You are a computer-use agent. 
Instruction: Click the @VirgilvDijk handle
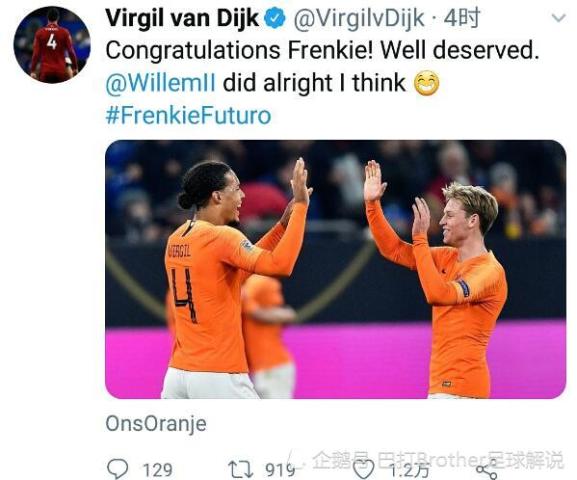click(x=359, y=18)
